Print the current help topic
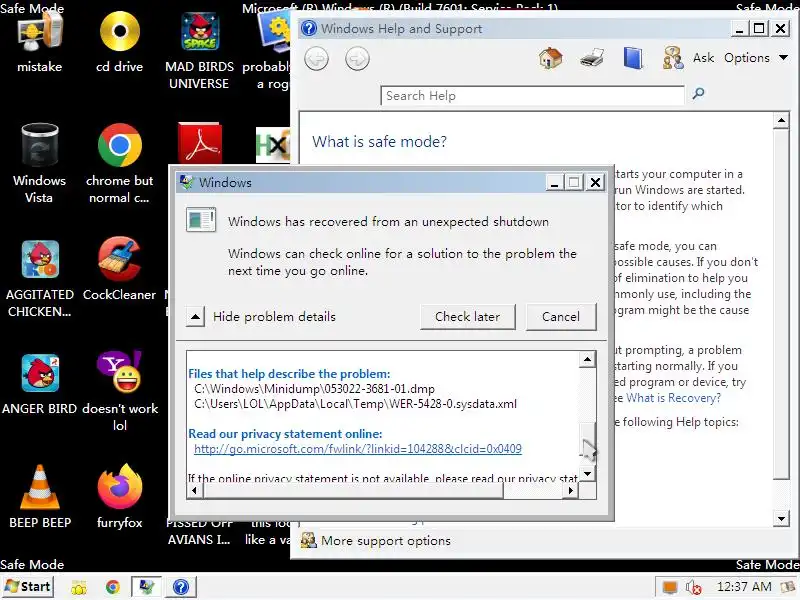The width and height of the screenshot is (800, 600). point(592,58)
